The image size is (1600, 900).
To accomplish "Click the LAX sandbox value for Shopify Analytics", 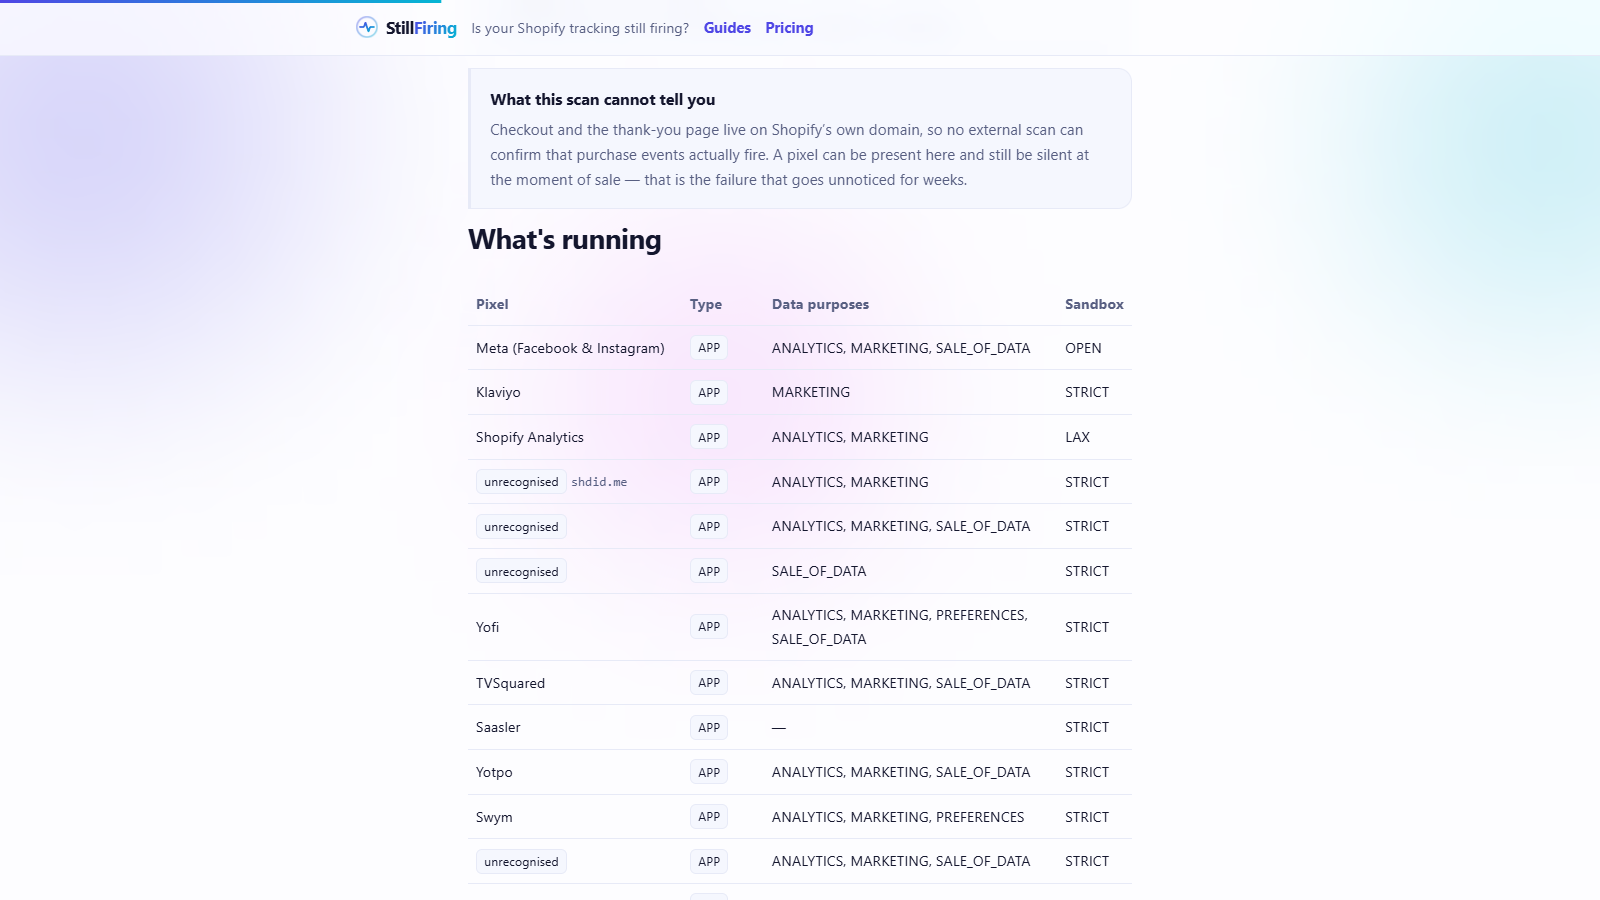I will click(1077, 437).
